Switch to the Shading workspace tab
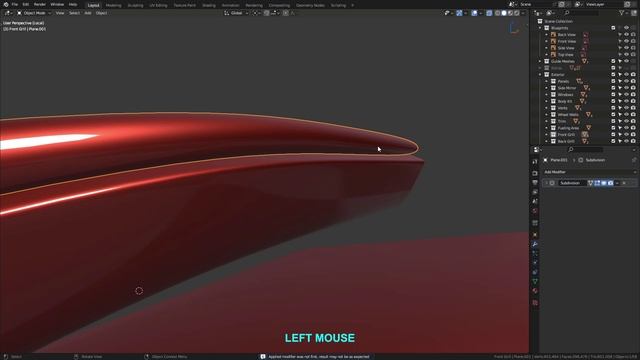Viewport: 640px width, 360px height. 209,5
